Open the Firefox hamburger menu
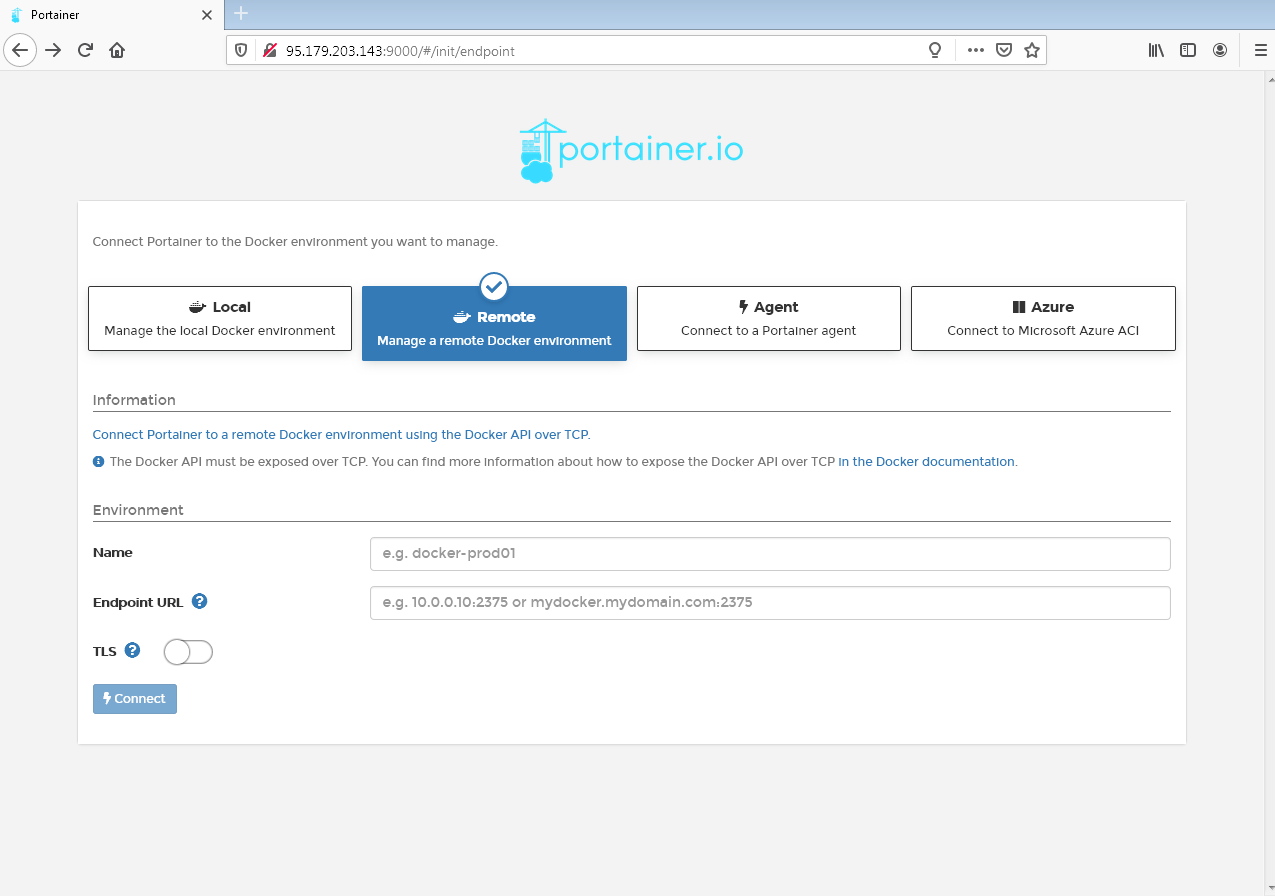Screen dimensions: 1275x896 pos(1260,50)
